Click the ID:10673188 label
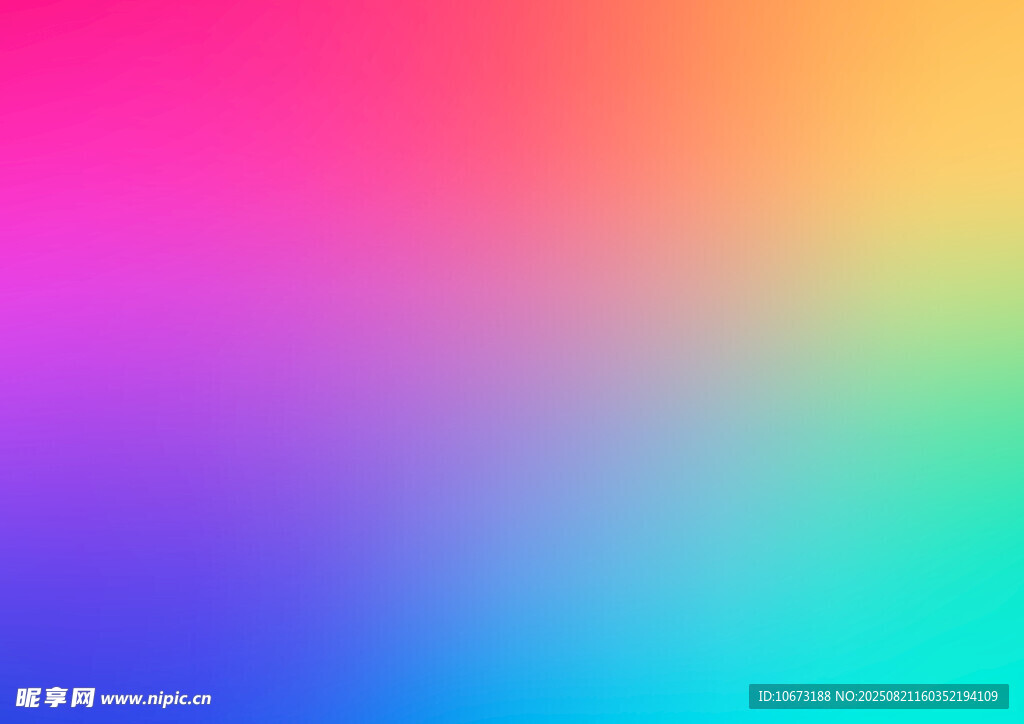The image size is (1024, 724). pos(794,696)
